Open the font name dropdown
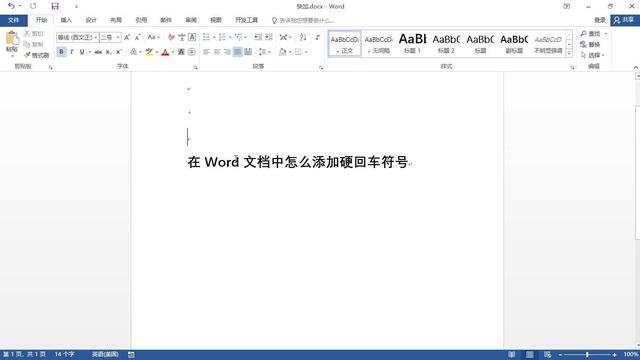640x360 pixels. coord(96,38)
